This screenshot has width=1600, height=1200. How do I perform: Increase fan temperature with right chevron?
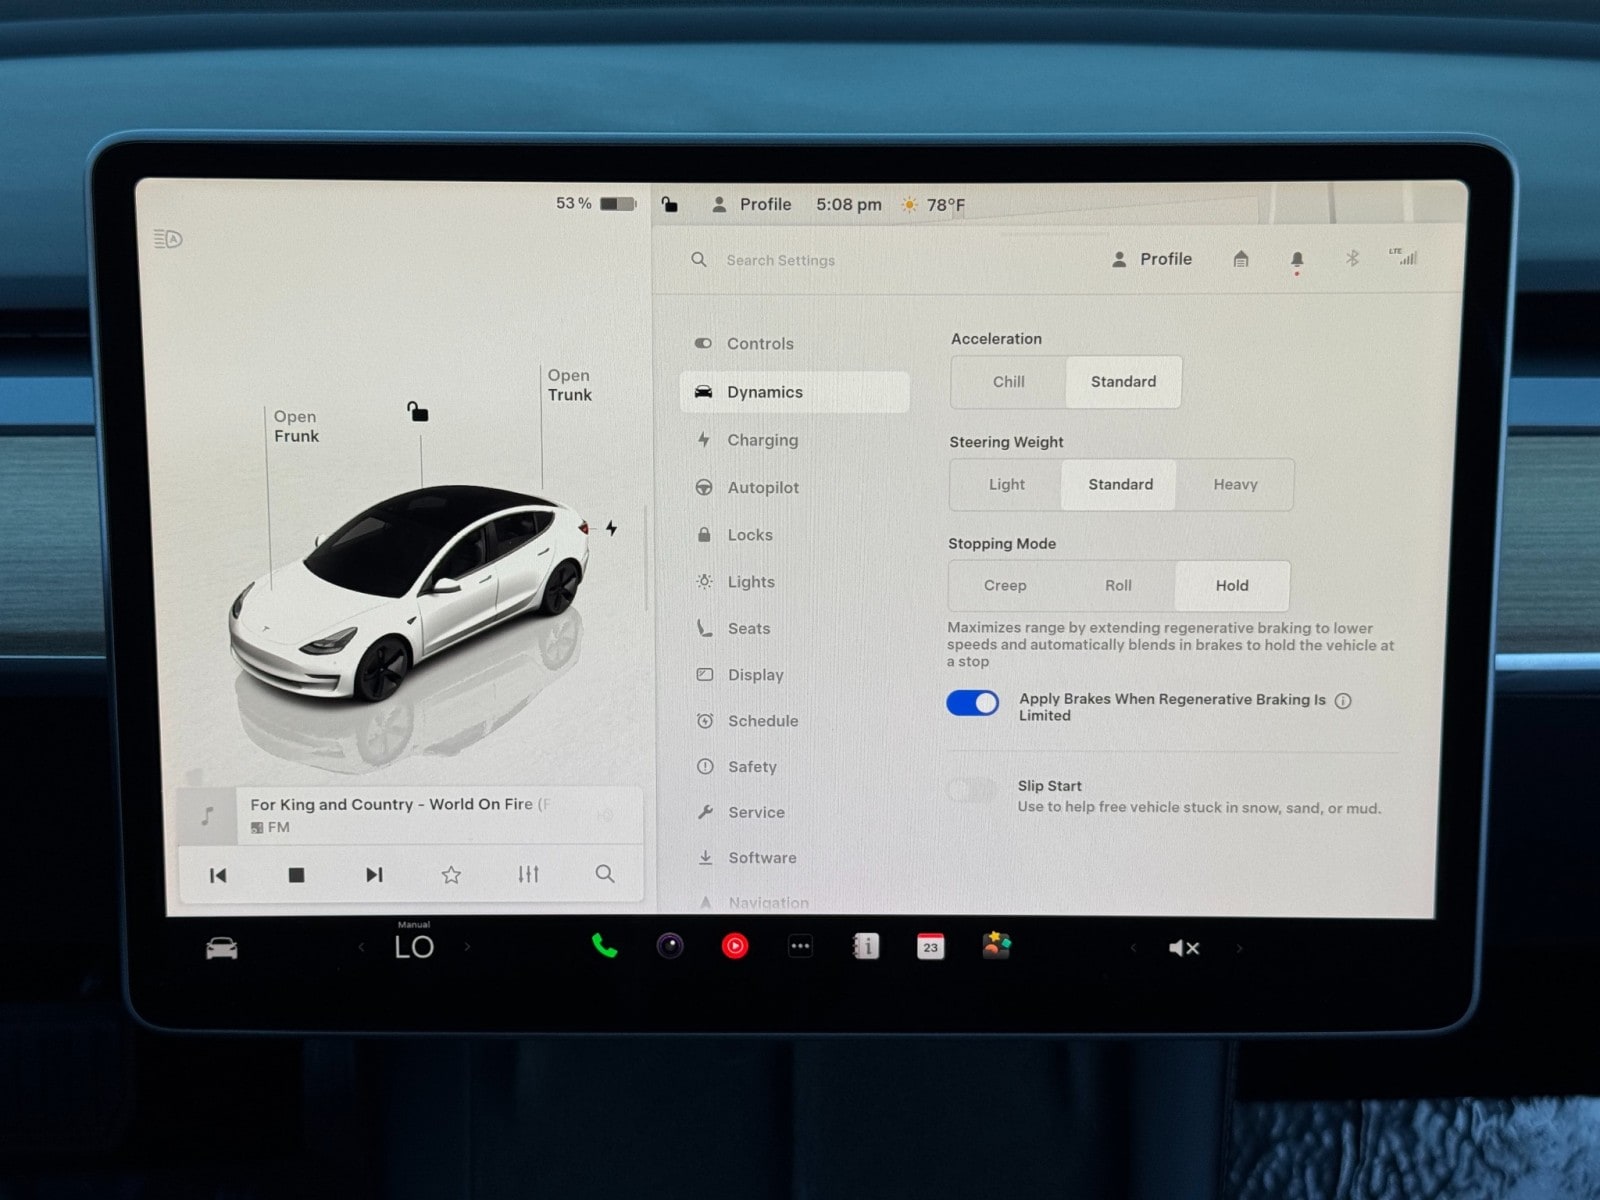coord(467,947)
